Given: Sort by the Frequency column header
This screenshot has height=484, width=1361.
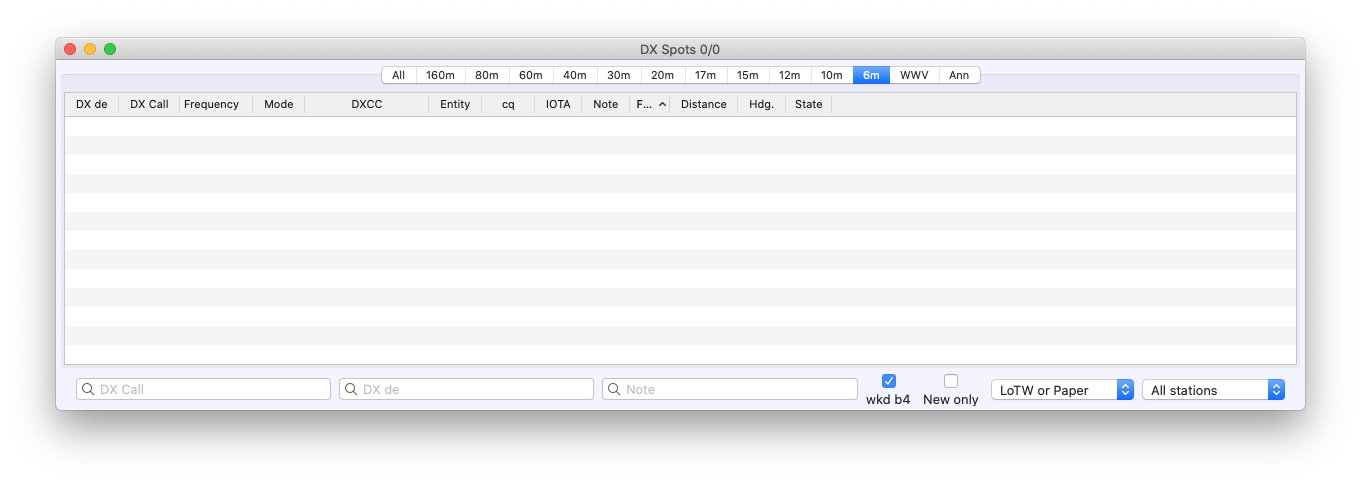Looking at the screenshot, I should point(212,104).
